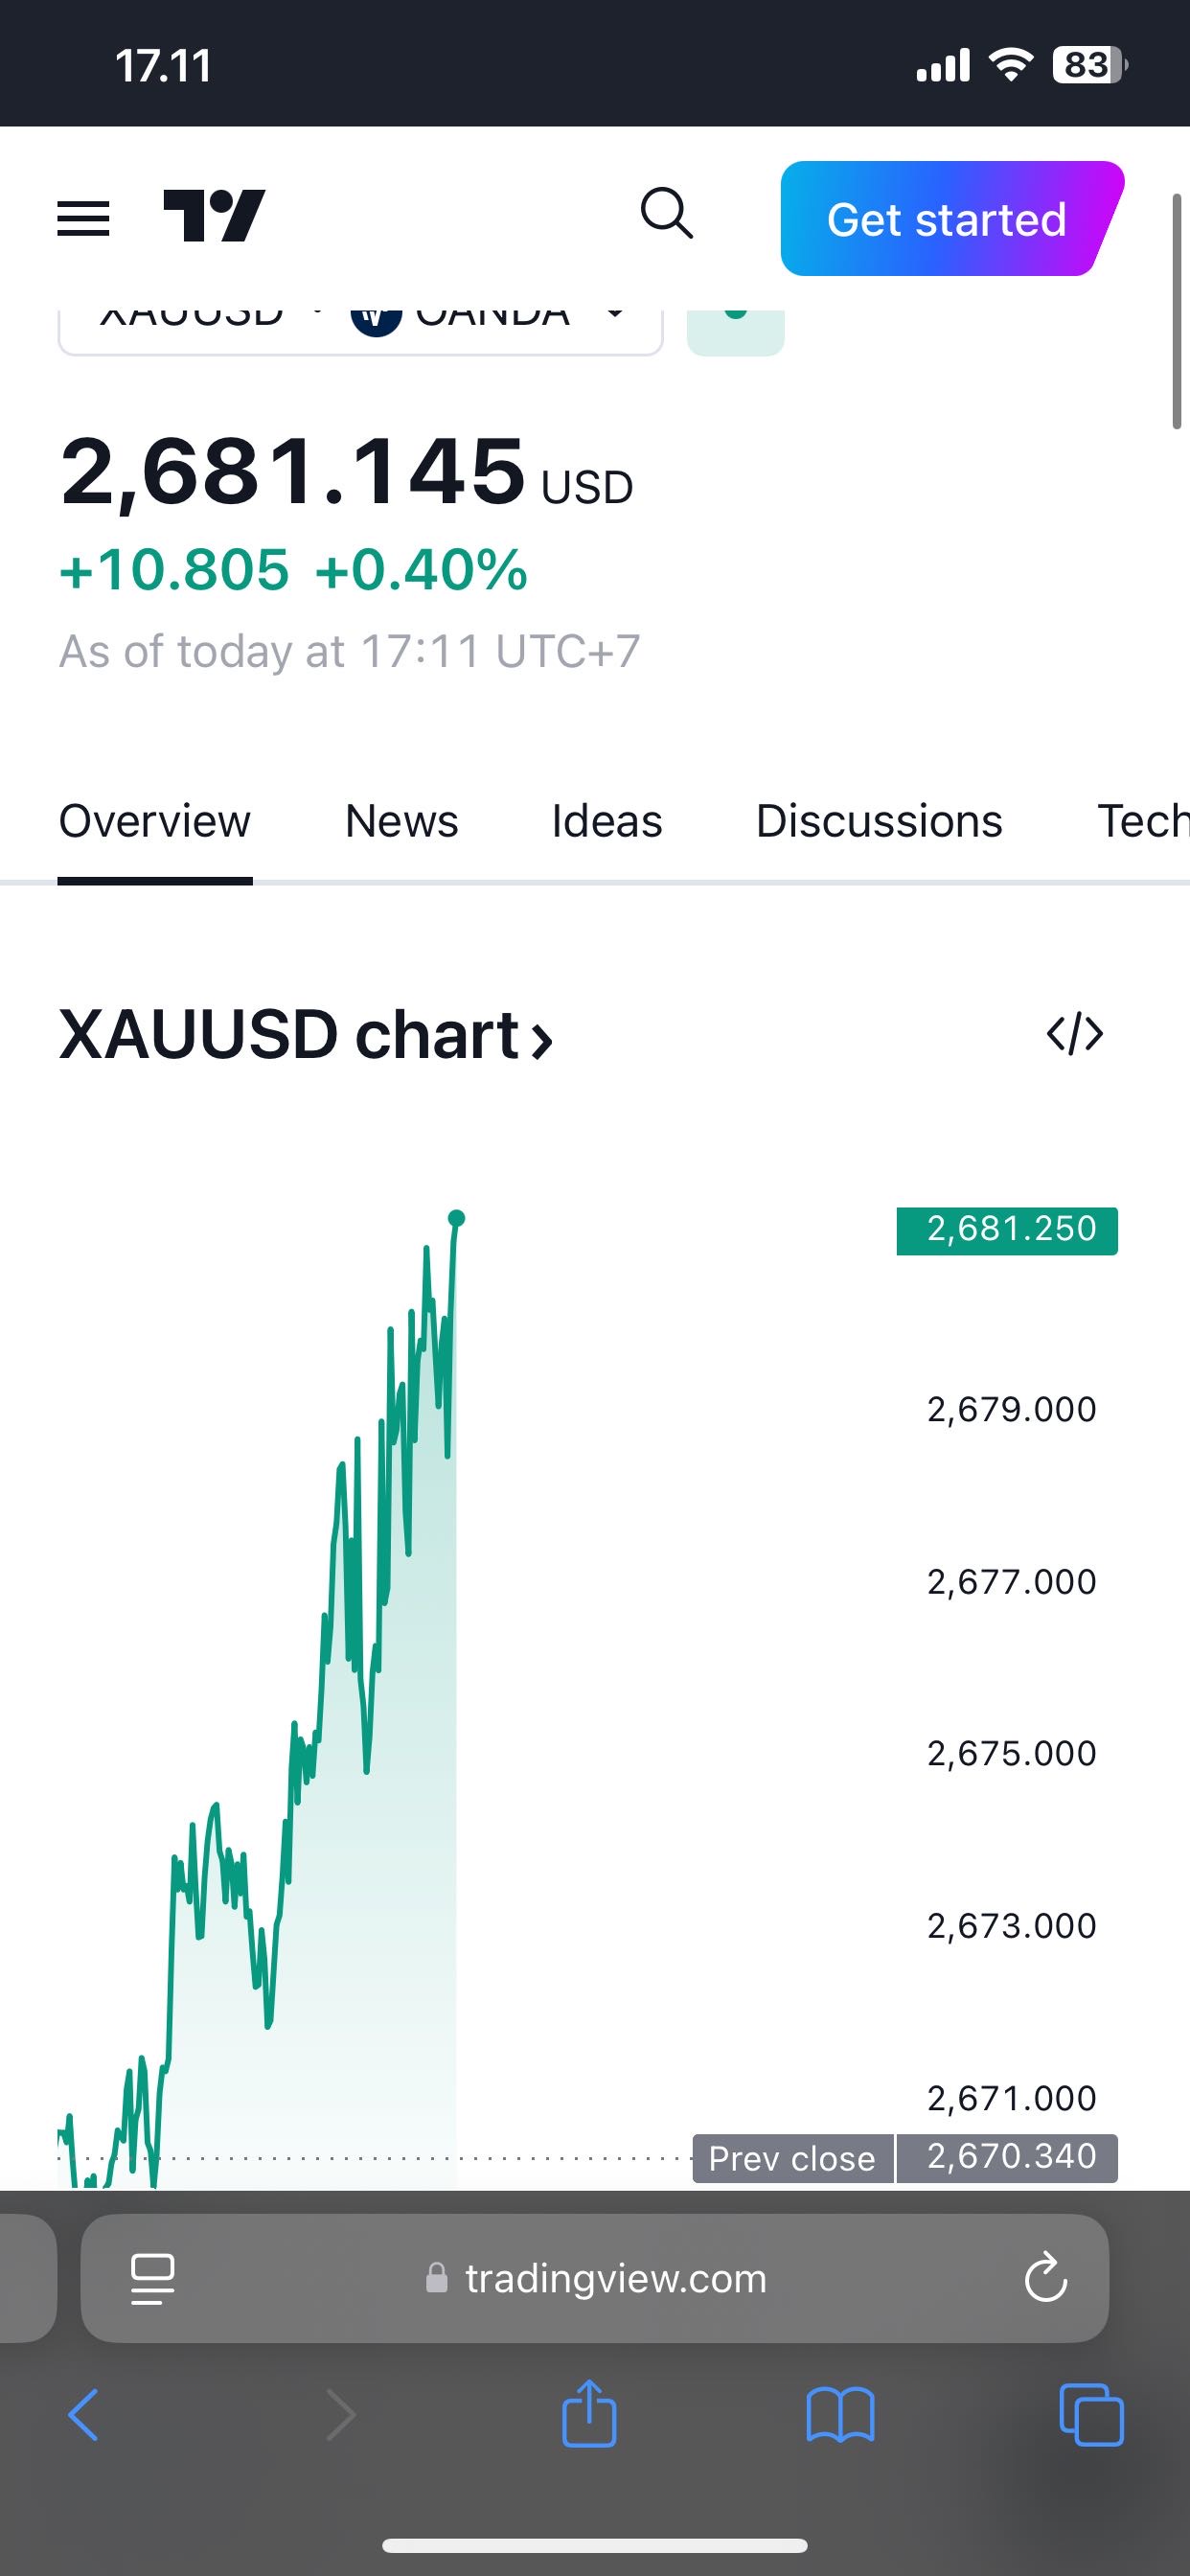Tap the Safari share icon
The height and width of the screenshot is (2576, 1190).
[x=589, y=2414]
